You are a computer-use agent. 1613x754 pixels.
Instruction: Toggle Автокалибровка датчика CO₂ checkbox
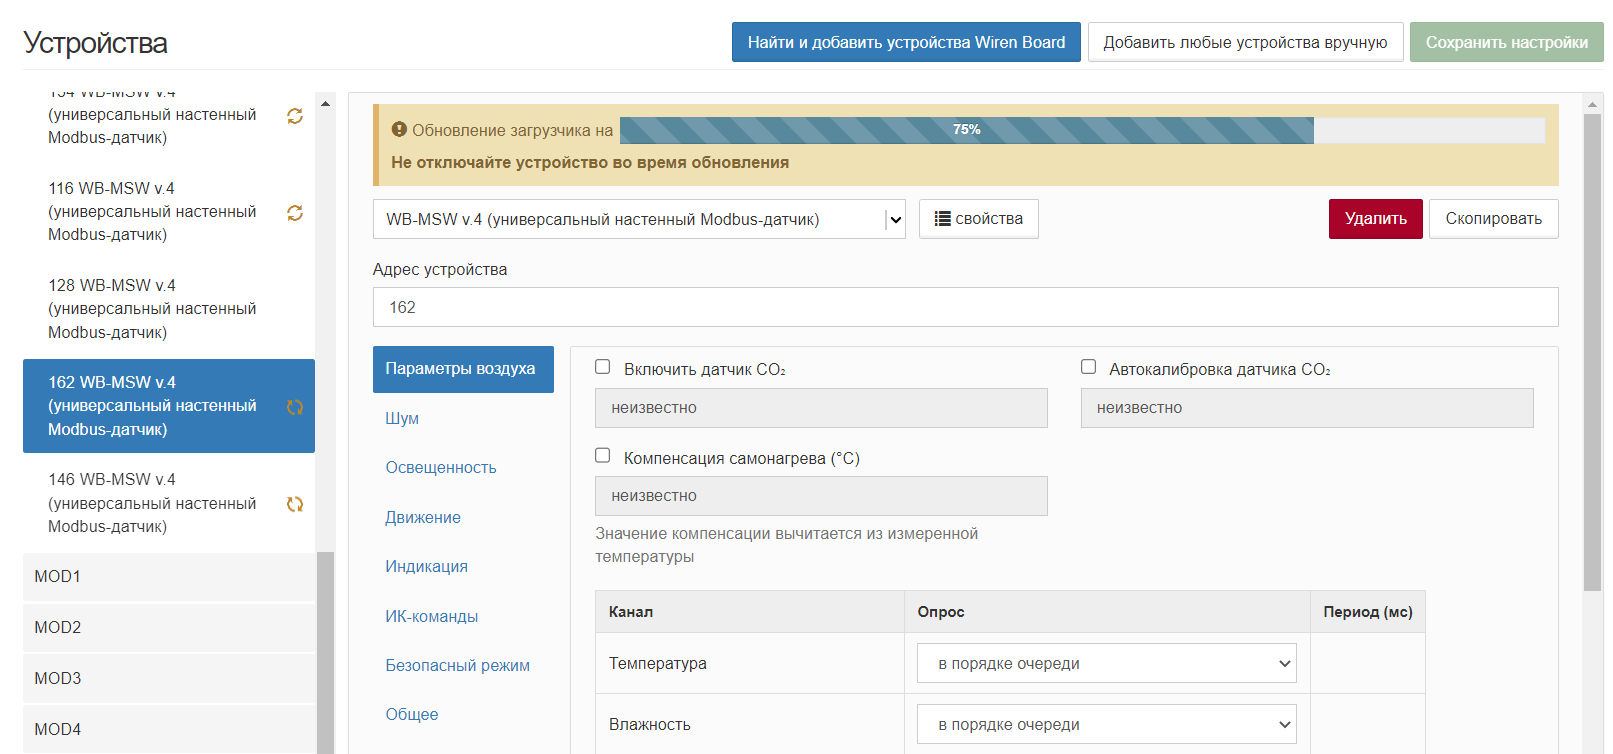coord(1088,367)
